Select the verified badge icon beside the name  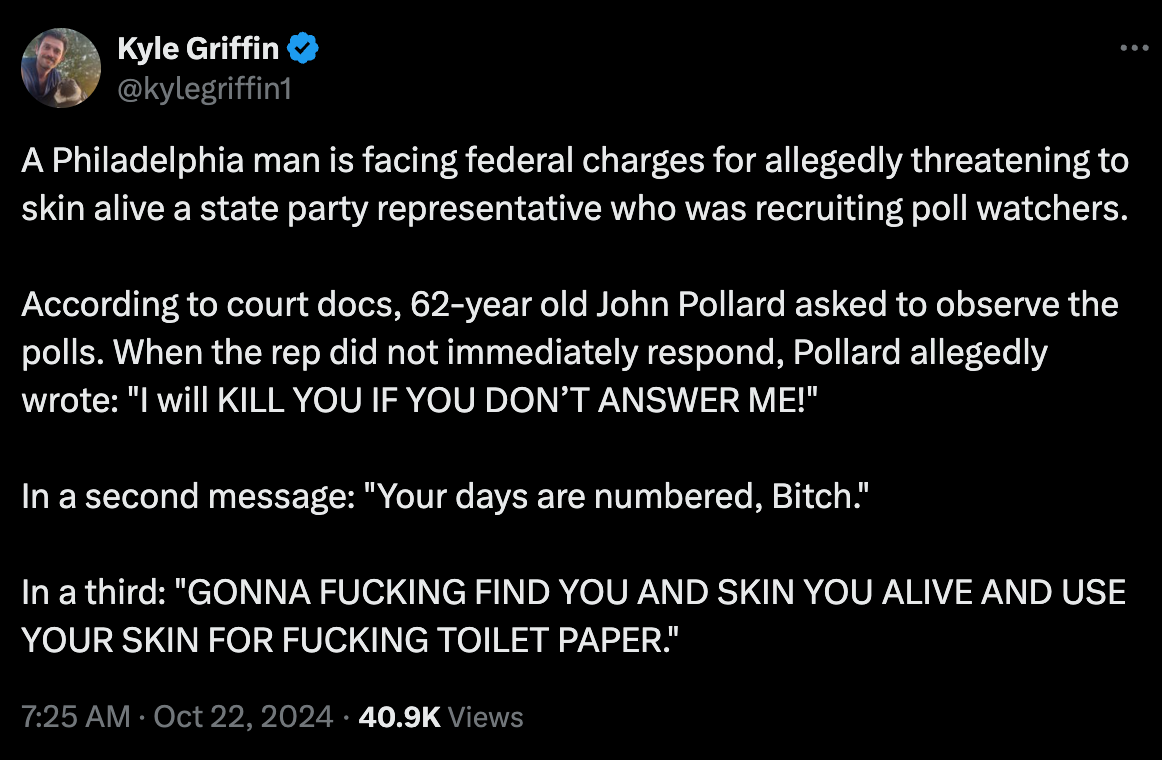(304, 47)
